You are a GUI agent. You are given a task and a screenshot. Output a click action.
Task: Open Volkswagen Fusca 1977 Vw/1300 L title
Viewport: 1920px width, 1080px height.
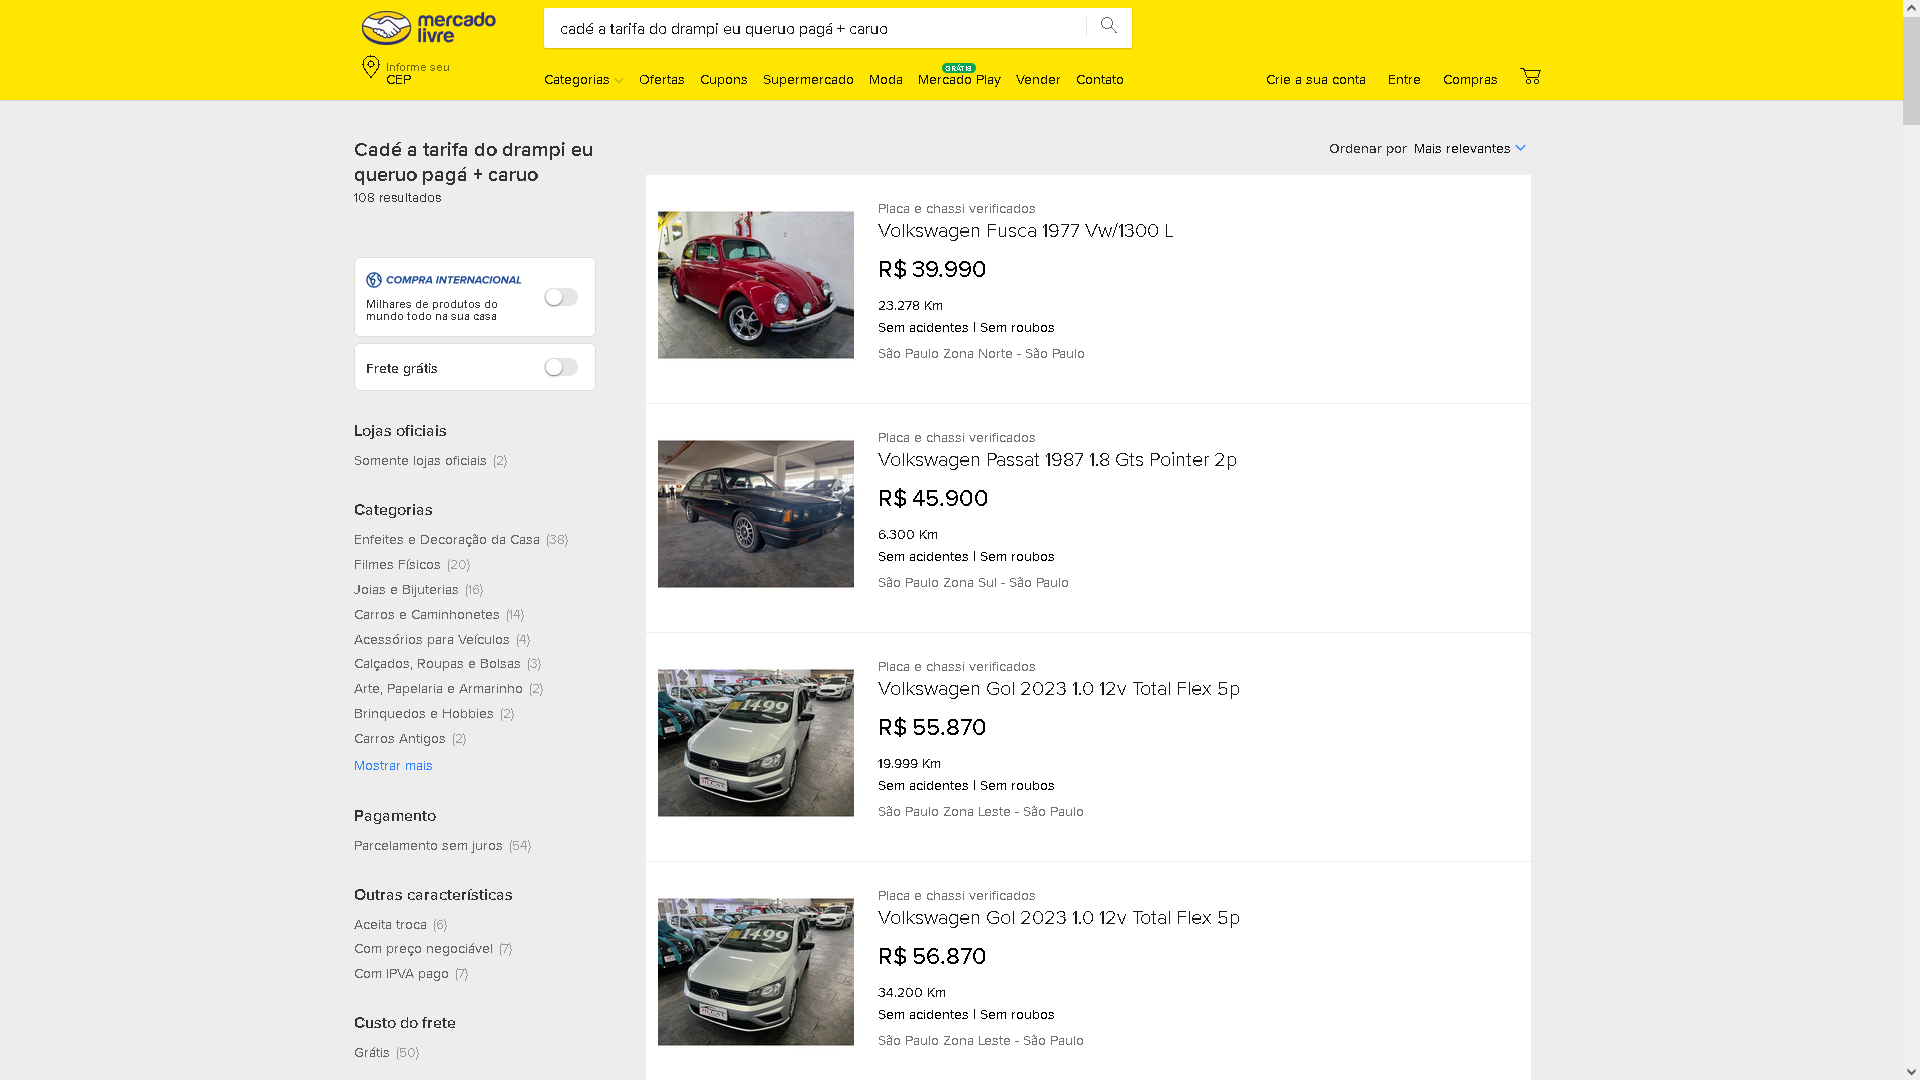[1025, 230]
